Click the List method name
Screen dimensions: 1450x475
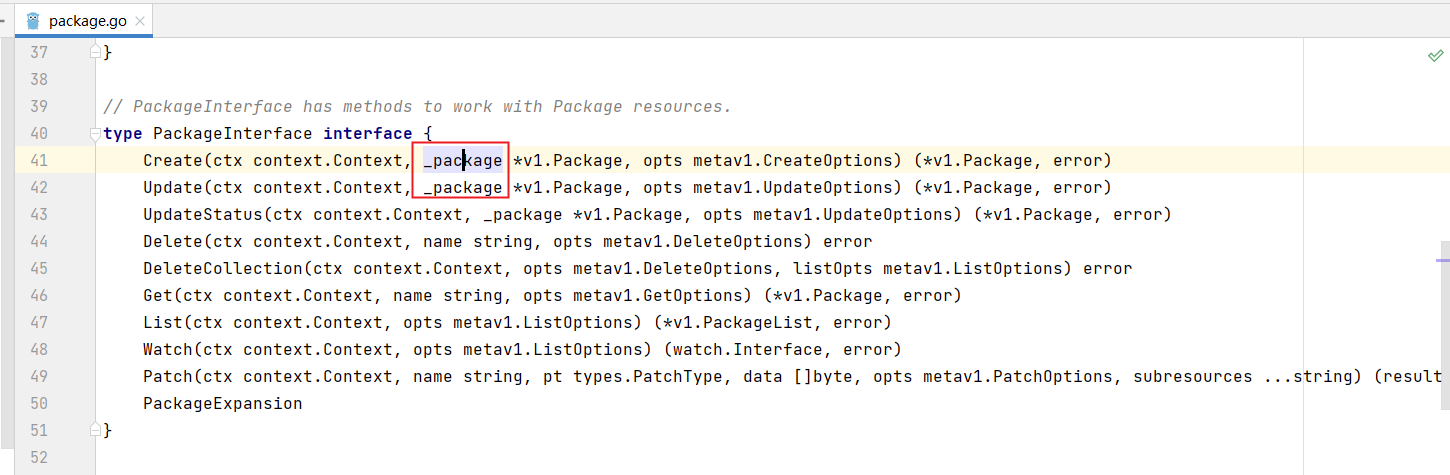pyautogui.click(x=163, y=322)
